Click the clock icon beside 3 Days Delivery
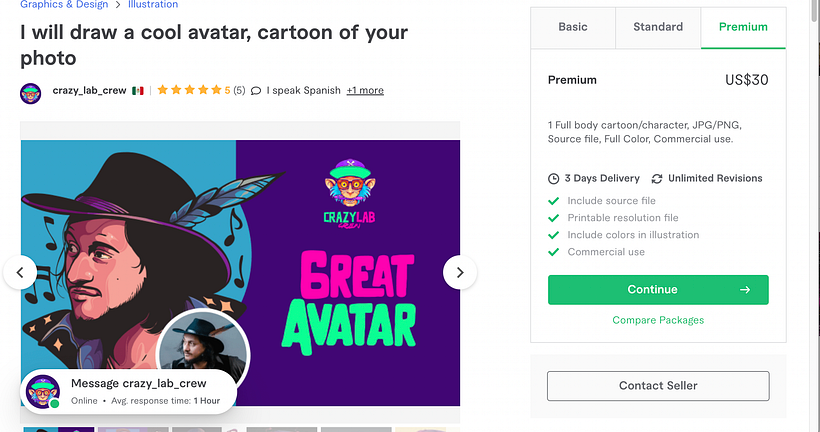Screen dimensions: 820x432 pyautogui.click(x=554, y=179)
